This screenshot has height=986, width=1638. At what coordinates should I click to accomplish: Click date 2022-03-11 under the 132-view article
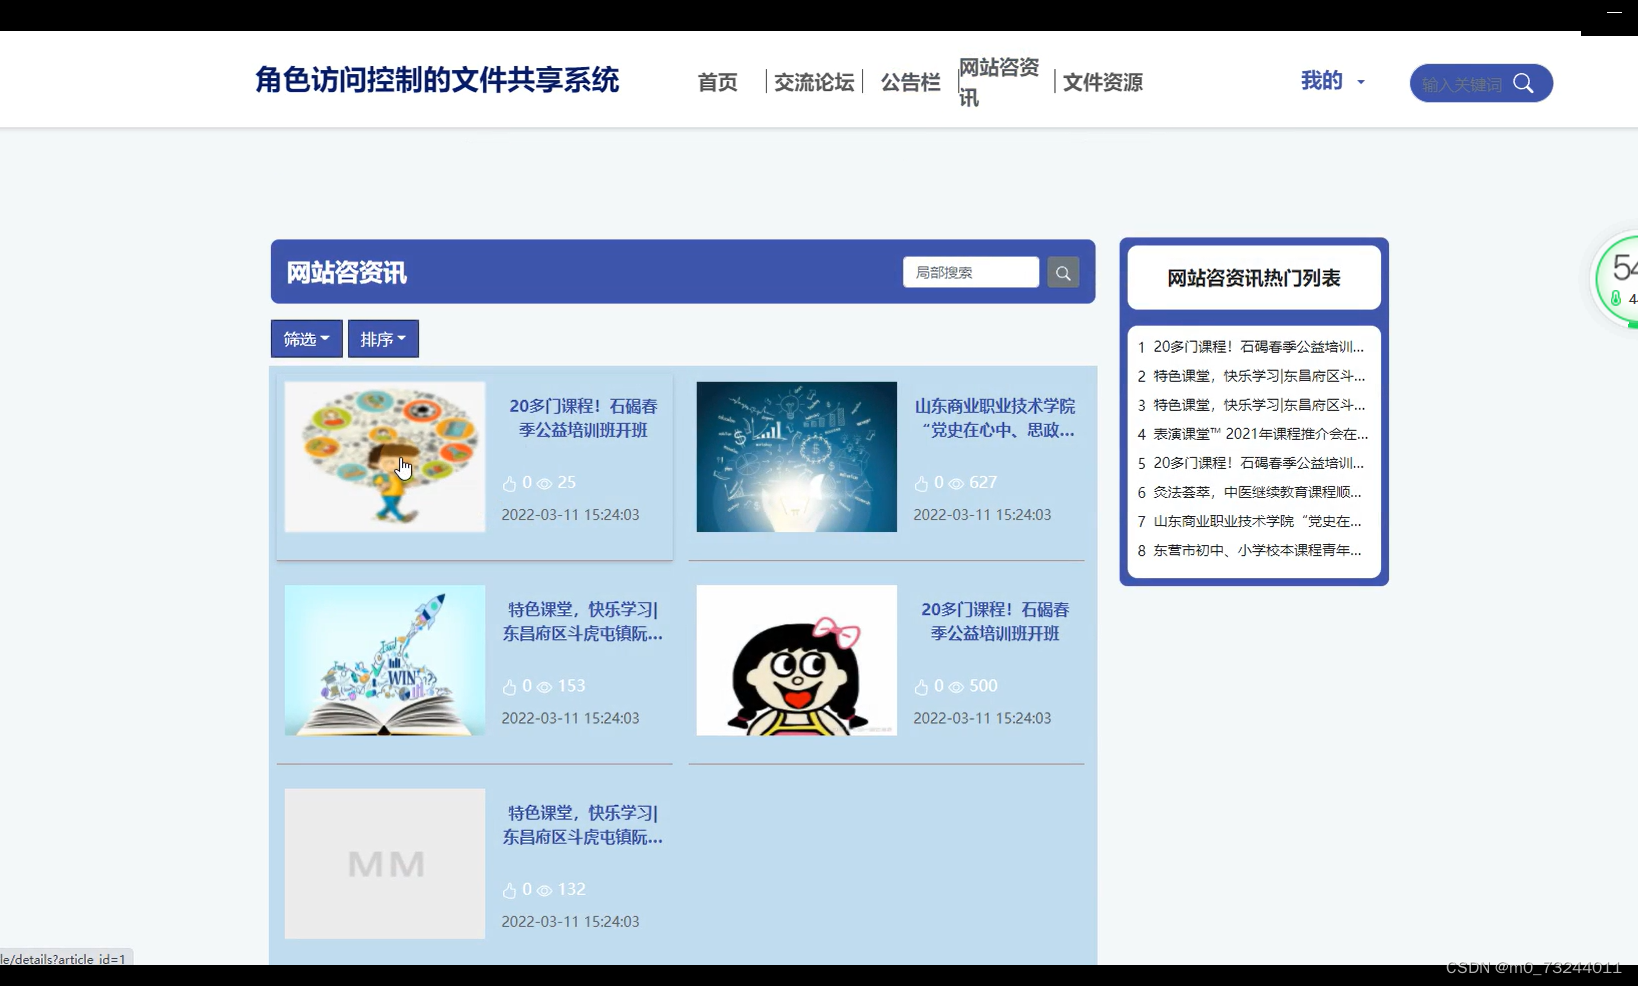[570, 922]
